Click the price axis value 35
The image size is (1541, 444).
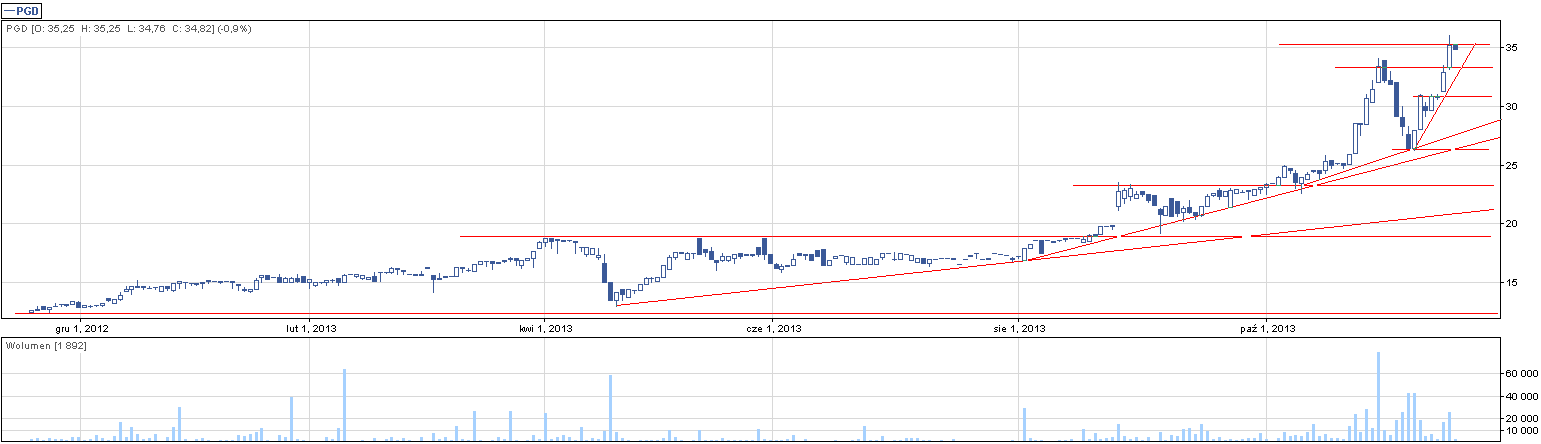pos(1513,48)
